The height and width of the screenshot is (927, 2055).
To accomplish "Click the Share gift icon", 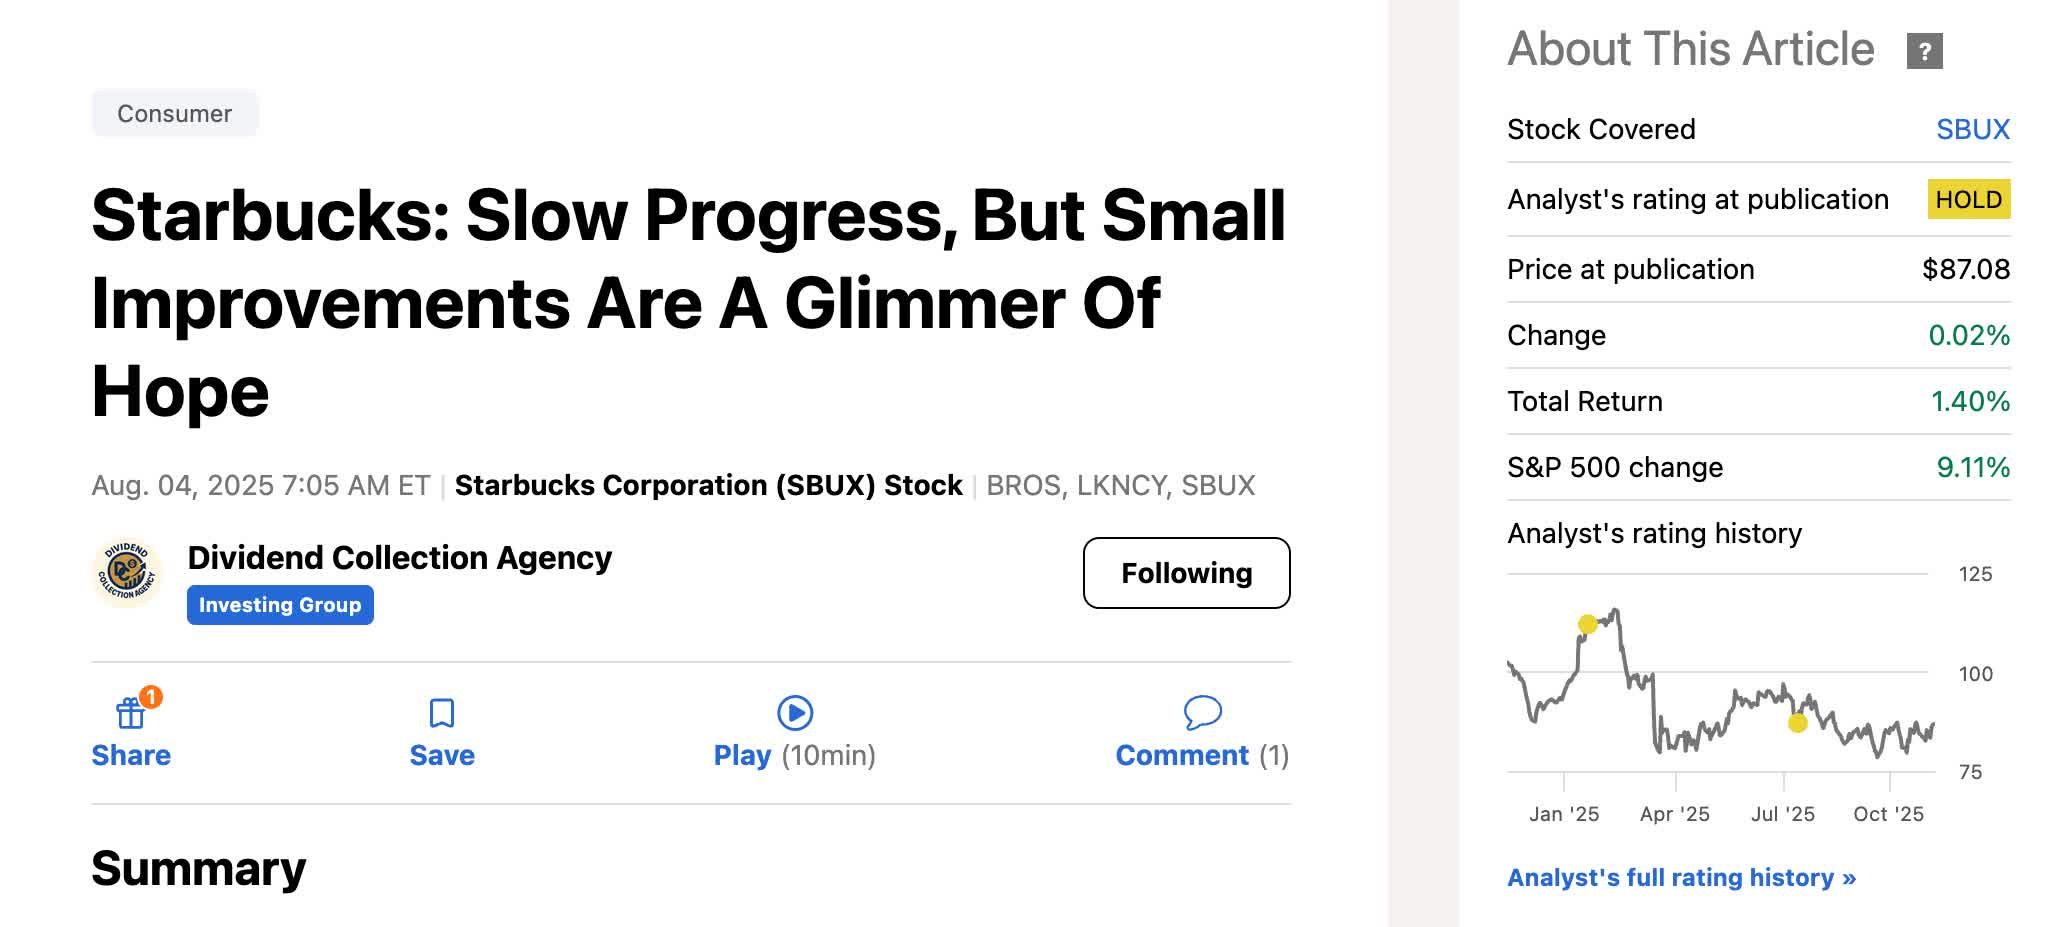I will point(130,714).
